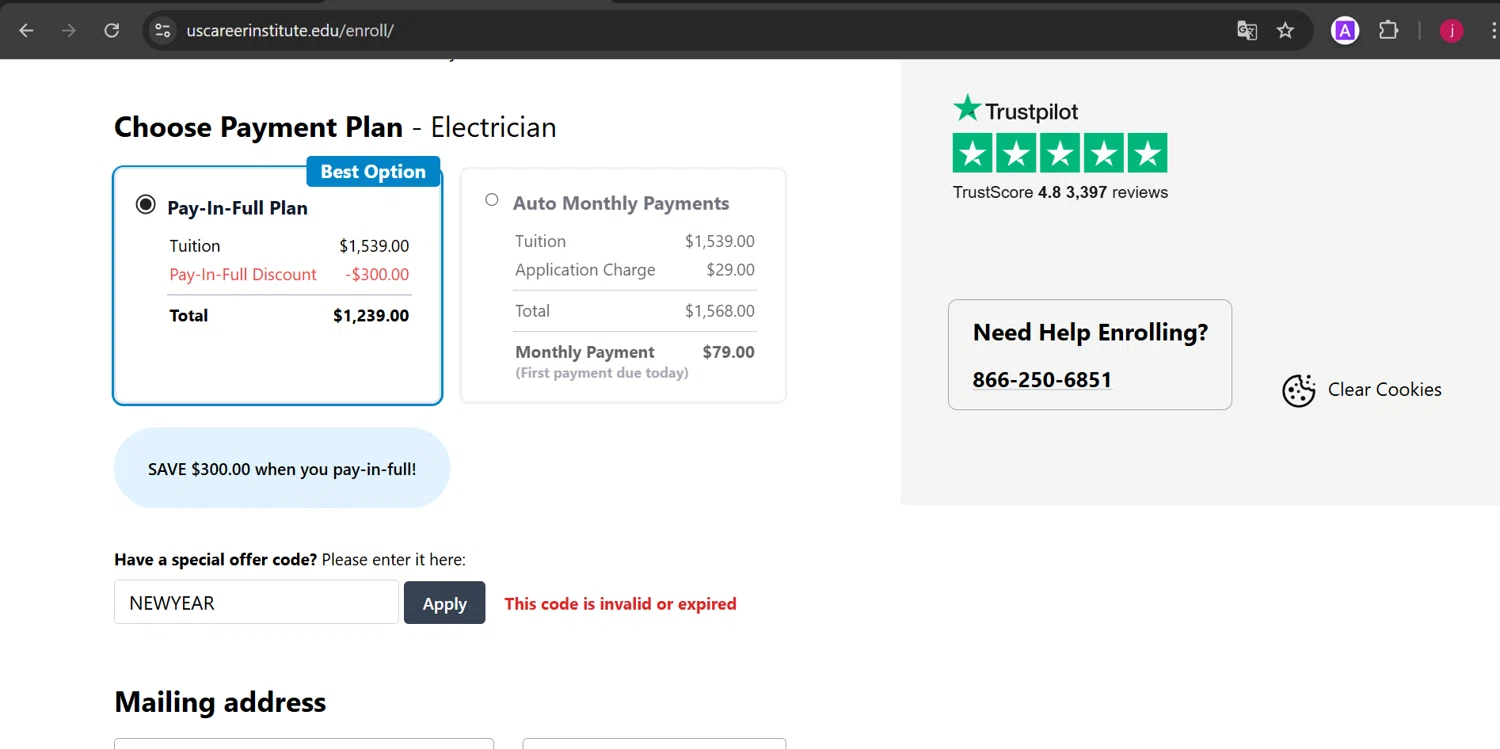The image size is (1500, 749).
Task: Click the translate page icon
Action: tap(1246, 31)
